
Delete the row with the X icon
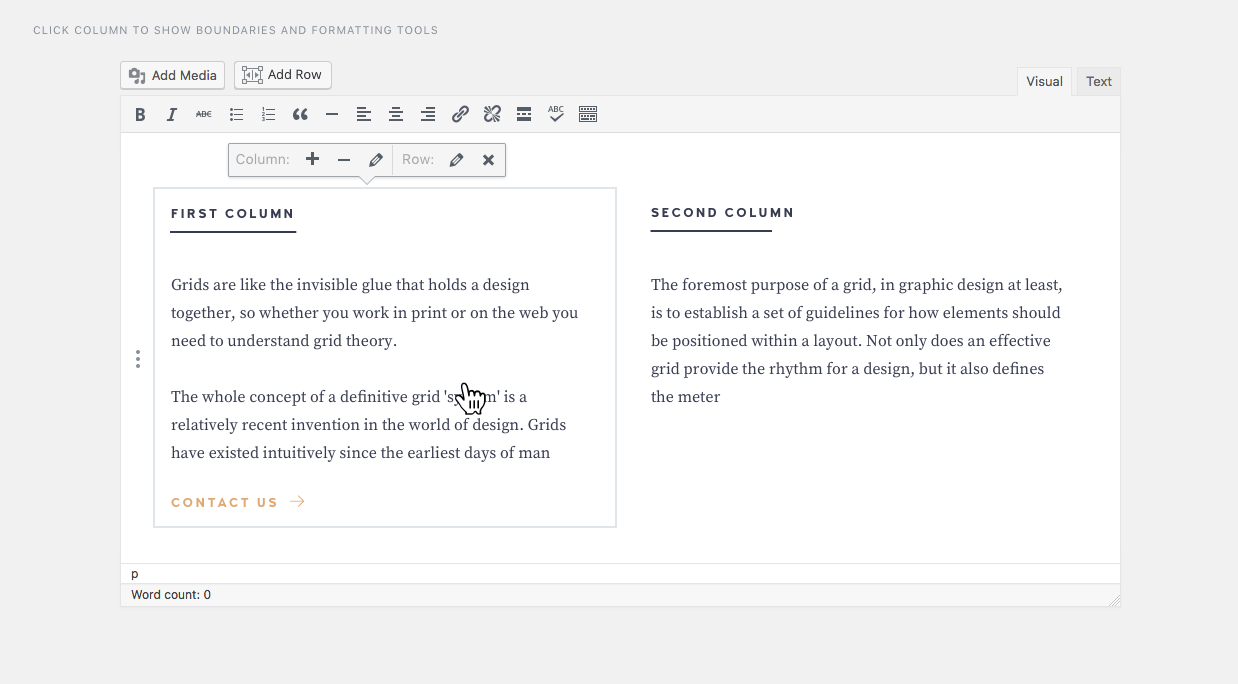tap(488, 159)
